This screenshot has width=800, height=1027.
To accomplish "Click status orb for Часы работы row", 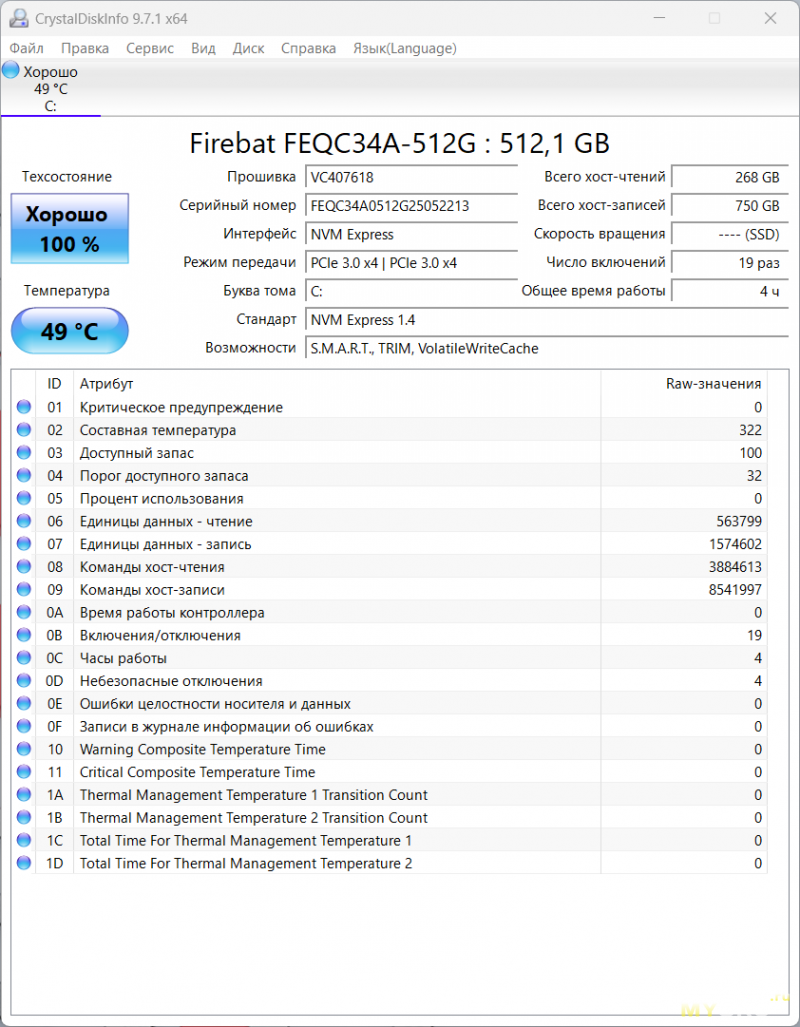I will click(x=24, y=658).
